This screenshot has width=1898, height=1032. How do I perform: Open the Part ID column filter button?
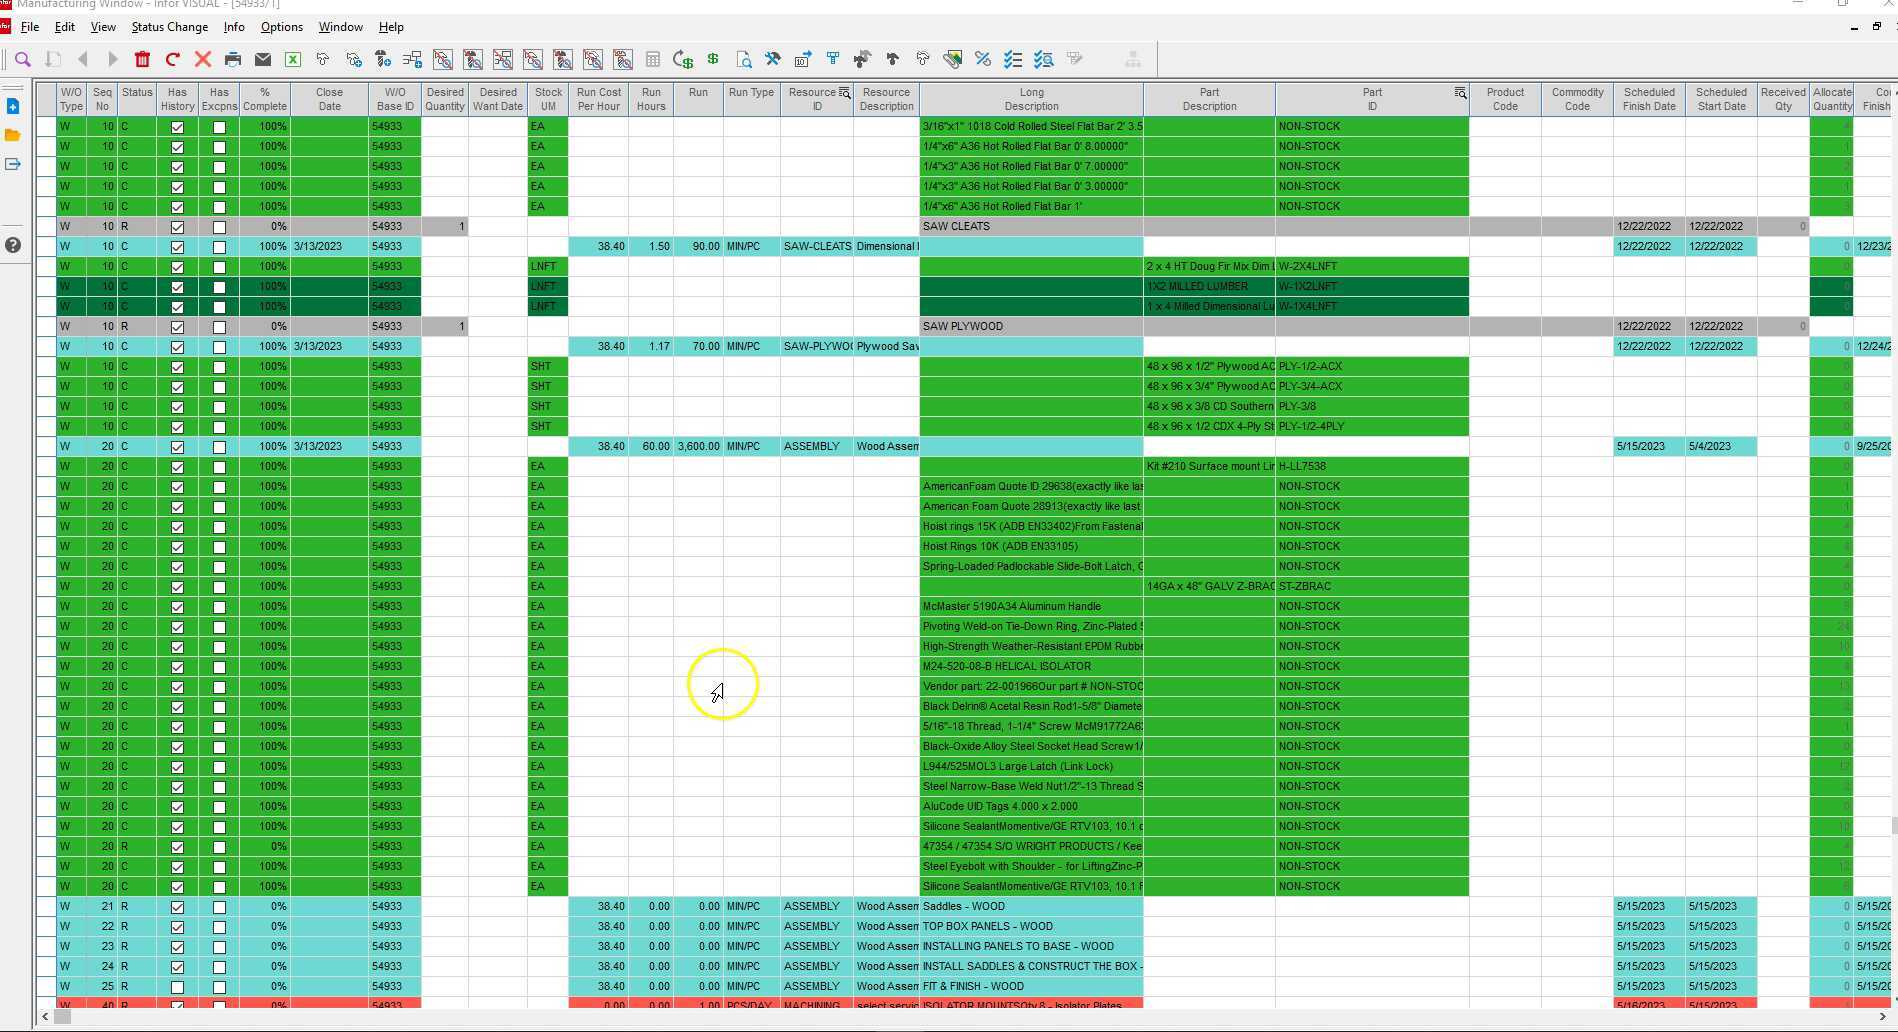click(x=1460, y=93)
